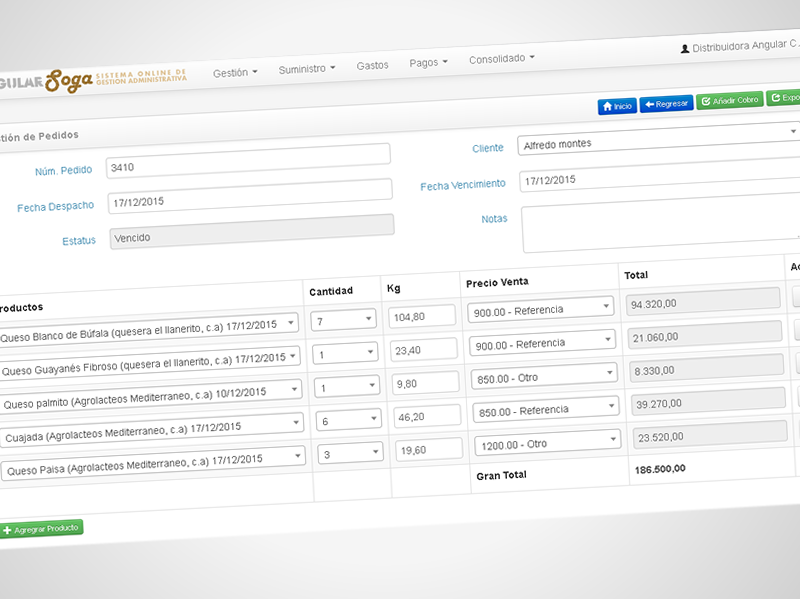Open the Queso Paisa product dropdown
The width and height of the screenshot is (800, 600).
[150, 458]
